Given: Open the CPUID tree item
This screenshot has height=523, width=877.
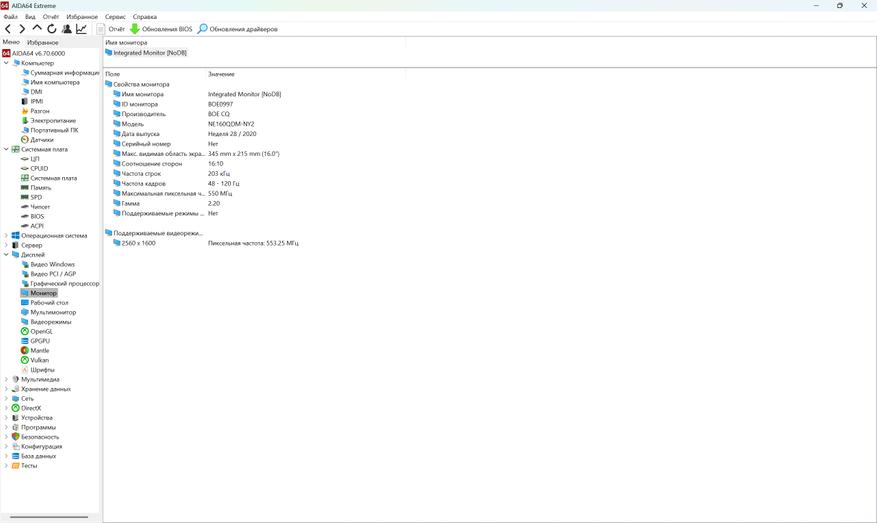Looking at the screenshot, I should coord(35,168).
